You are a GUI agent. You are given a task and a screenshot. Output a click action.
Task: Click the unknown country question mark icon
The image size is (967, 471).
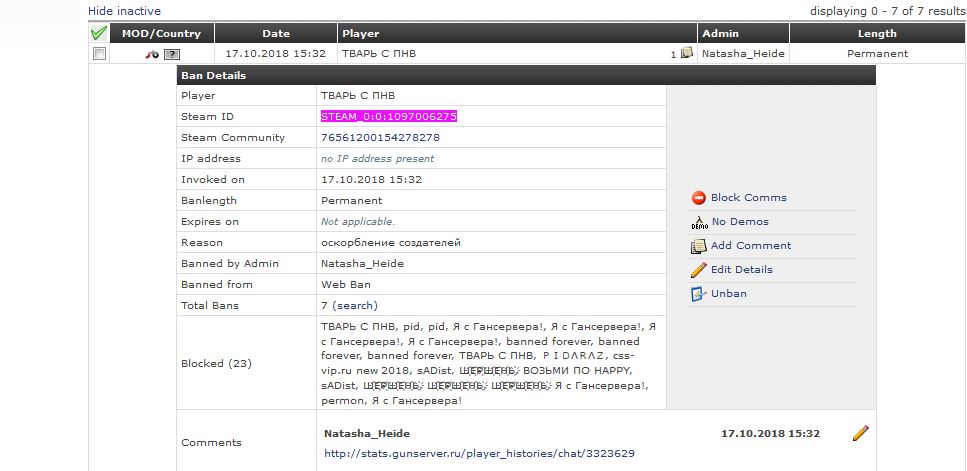tap(172, 54)
